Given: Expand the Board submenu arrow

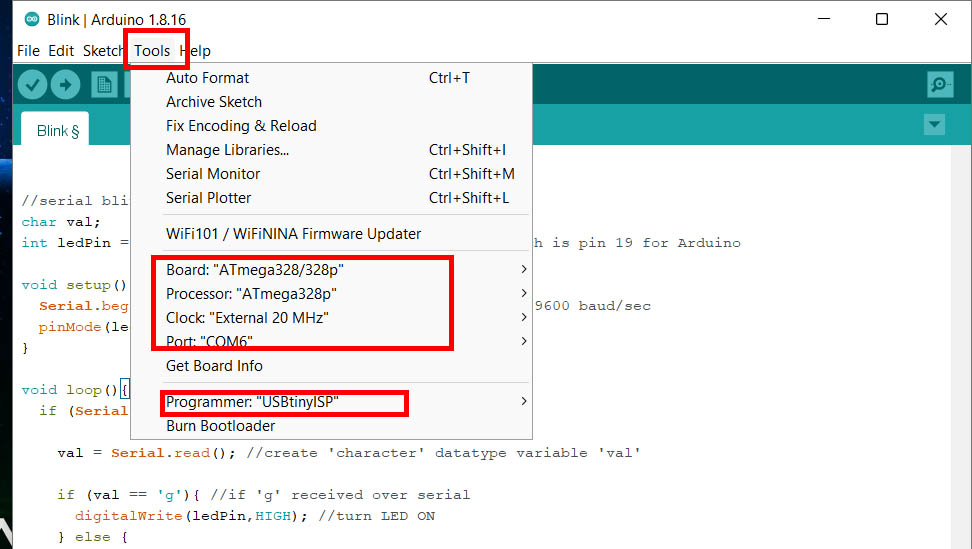Looking at the screenshot, I should click(x=524, y=269).
